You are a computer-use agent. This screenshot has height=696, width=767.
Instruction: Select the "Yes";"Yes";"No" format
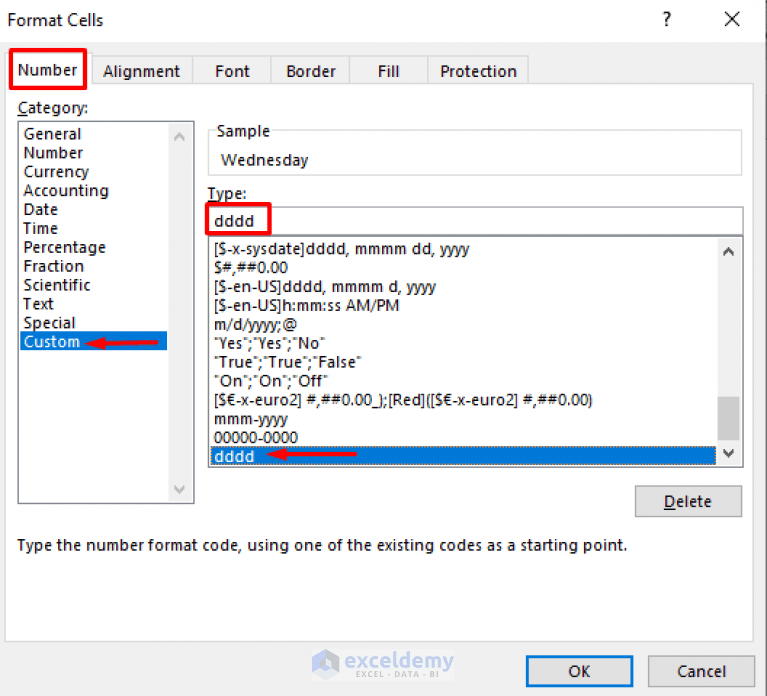[464, 343]
